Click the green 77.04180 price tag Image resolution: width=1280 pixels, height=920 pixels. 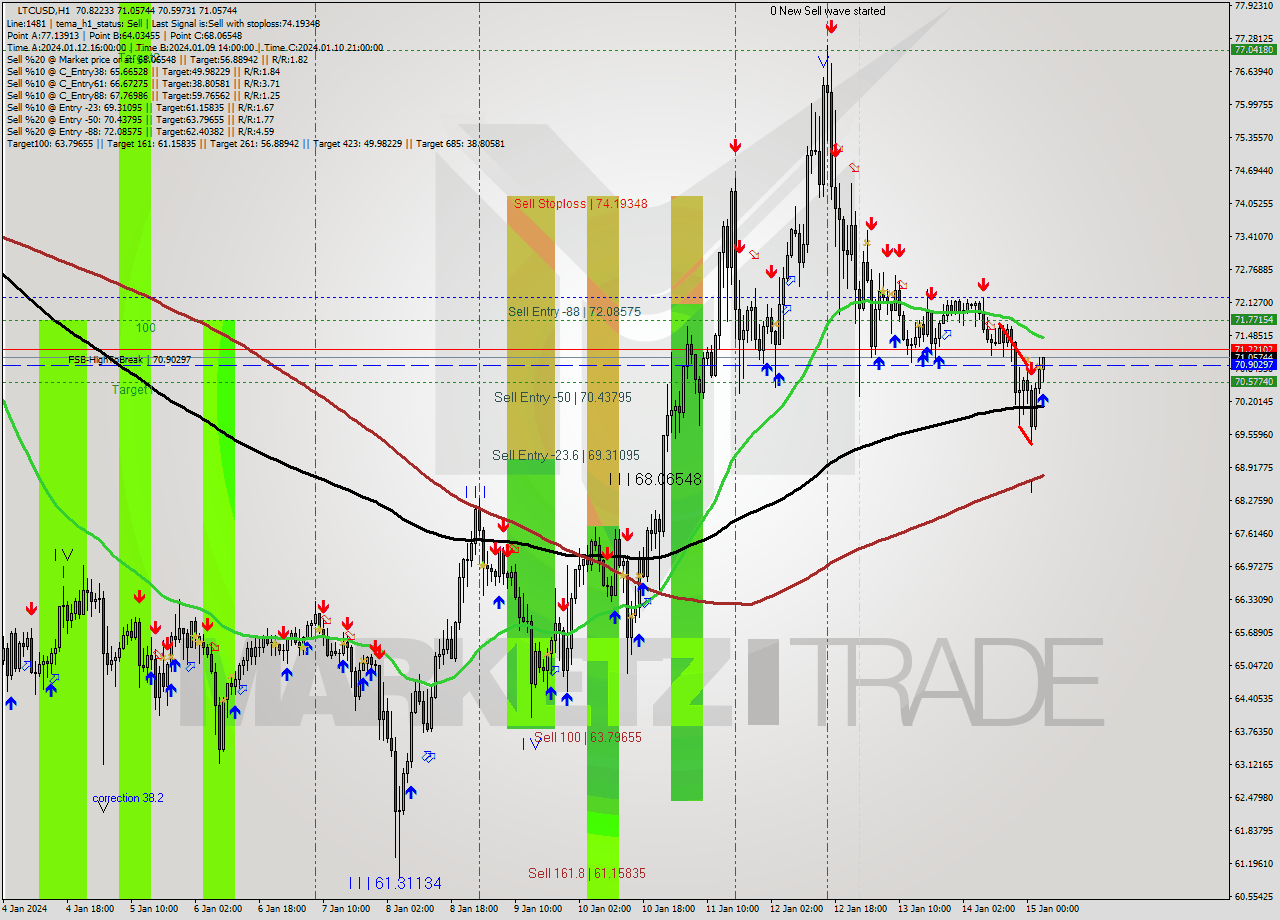[1253, 49]
